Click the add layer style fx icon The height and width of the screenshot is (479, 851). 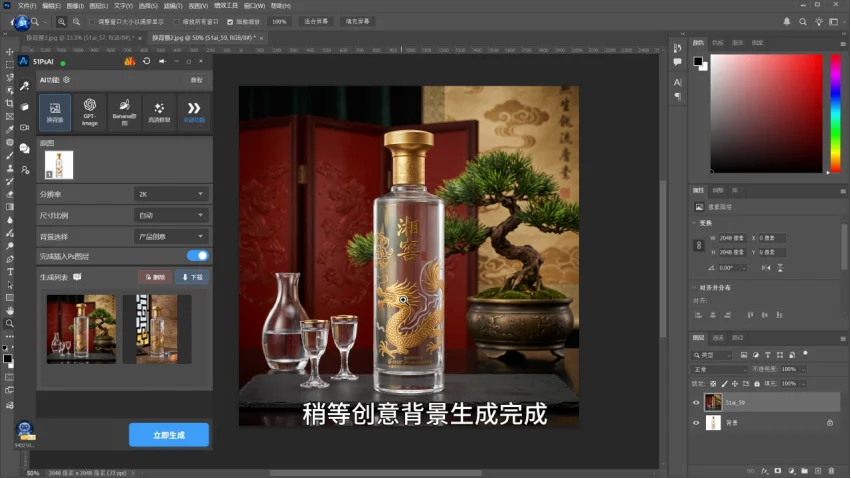pyautogui.click(x=765, y=471)
